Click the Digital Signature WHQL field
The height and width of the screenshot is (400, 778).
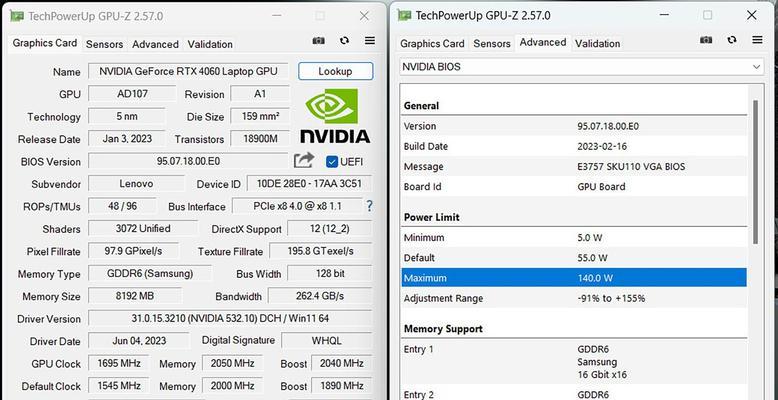[x=326, y=340]
